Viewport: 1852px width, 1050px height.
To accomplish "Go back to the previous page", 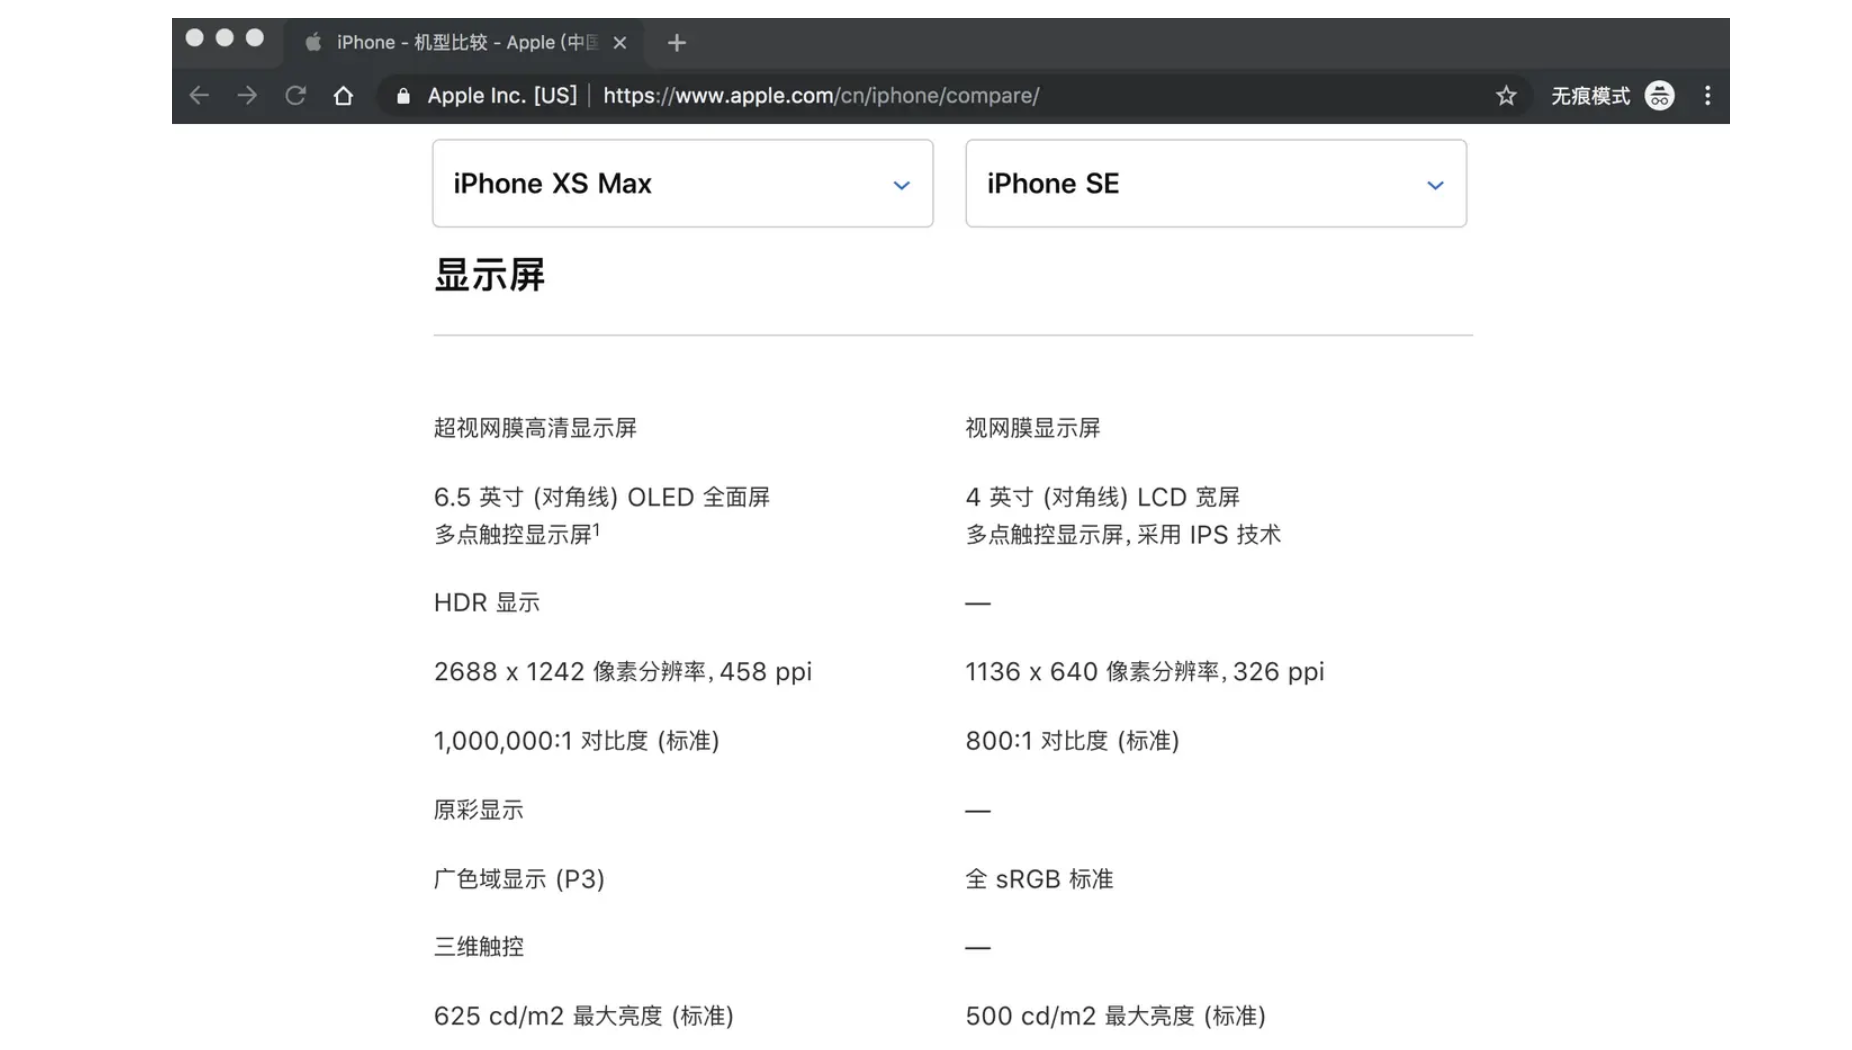I will point(199,96).
